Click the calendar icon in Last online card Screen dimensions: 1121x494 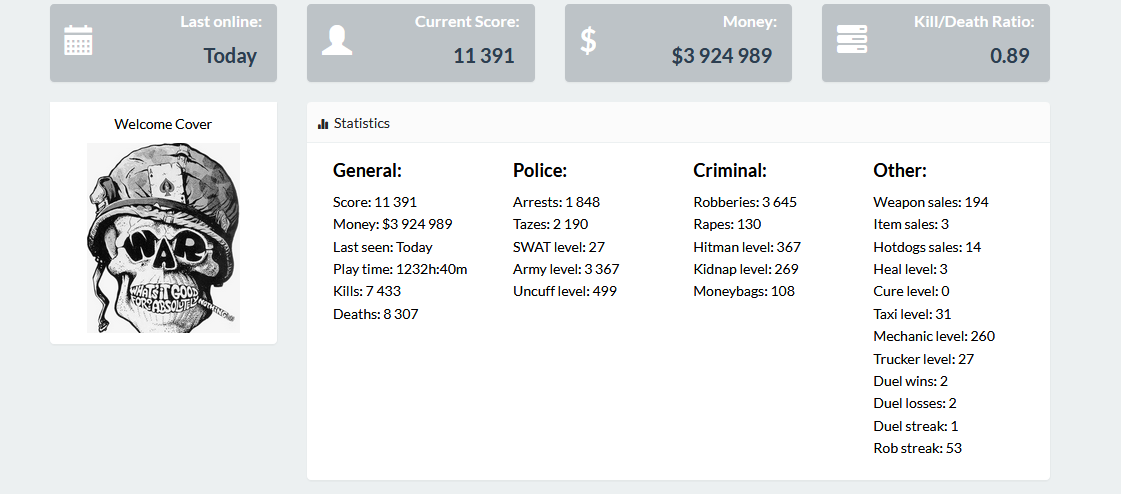click(78, 40)
